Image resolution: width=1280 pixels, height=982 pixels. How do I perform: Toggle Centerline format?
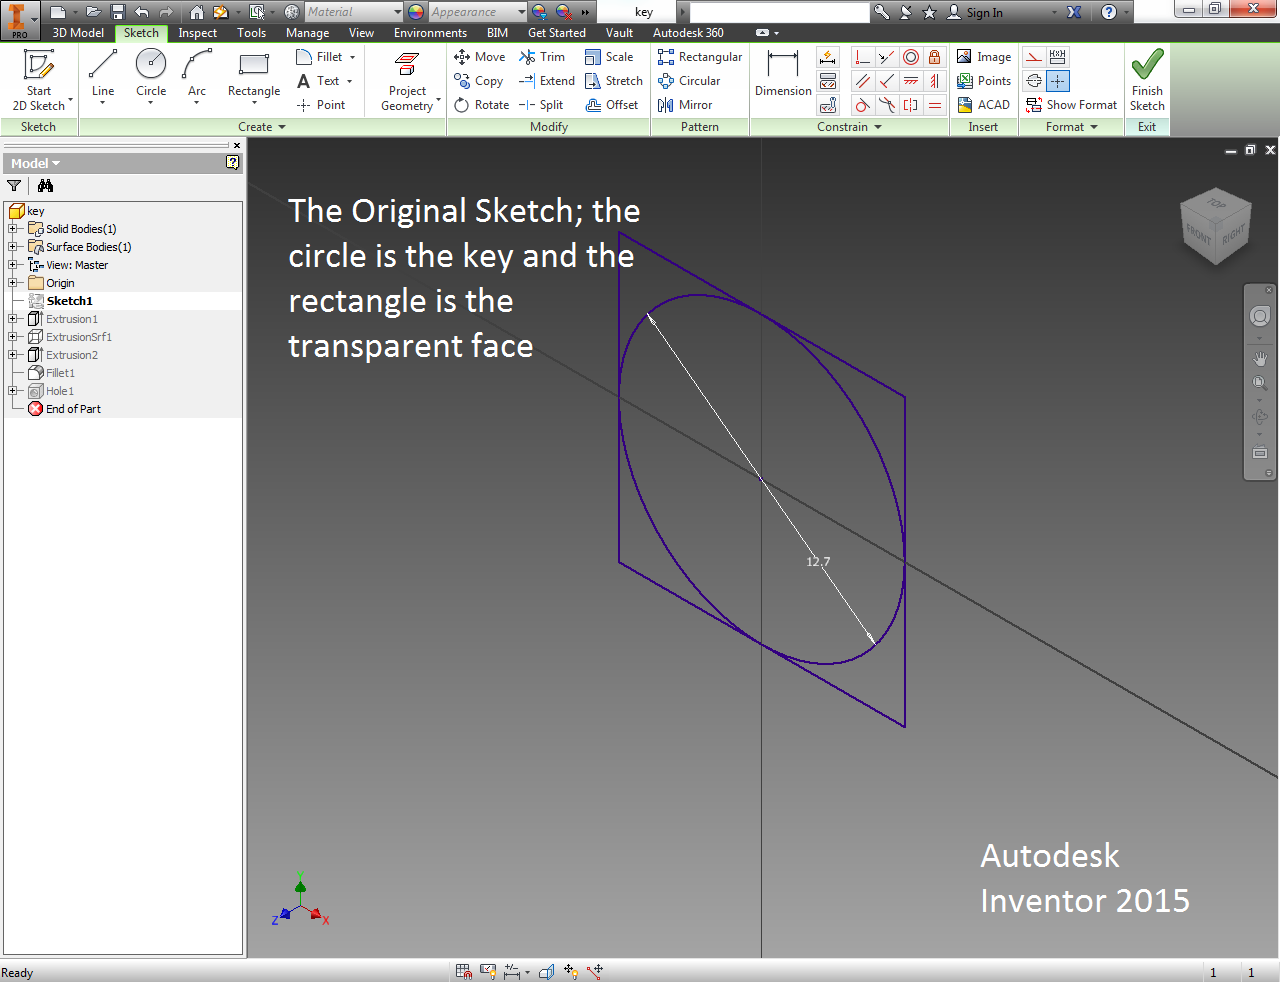coord(1034,81)
